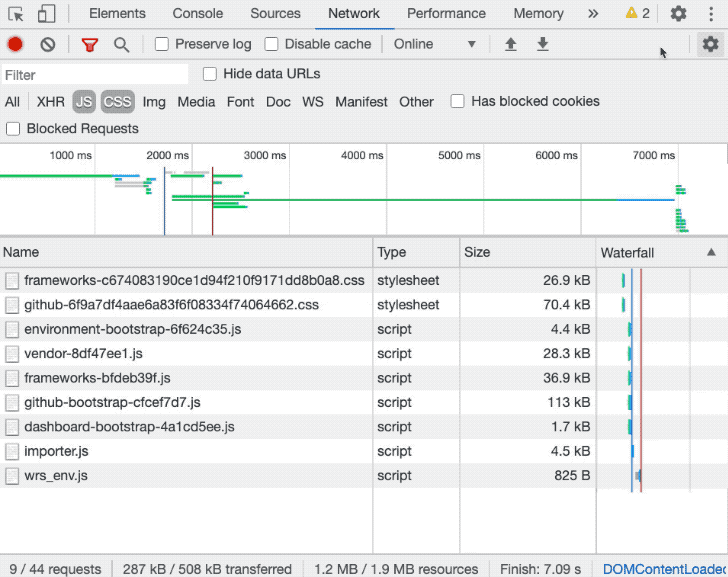
Task: Check the Disable cache option
Action: pos(272,45)
